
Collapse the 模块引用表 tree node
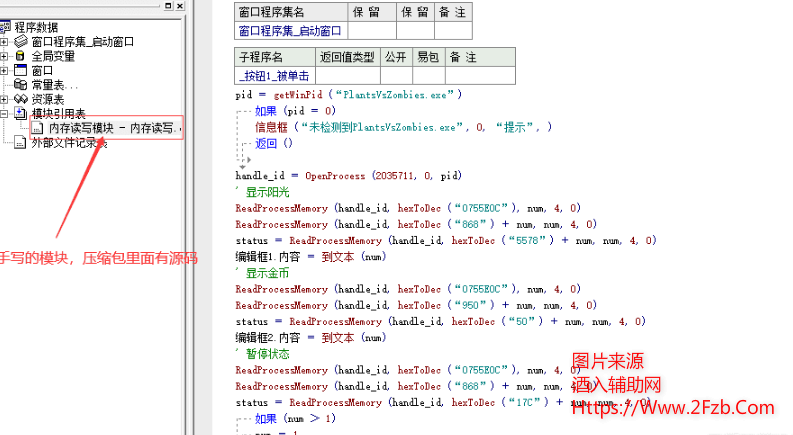click(5, 114)
